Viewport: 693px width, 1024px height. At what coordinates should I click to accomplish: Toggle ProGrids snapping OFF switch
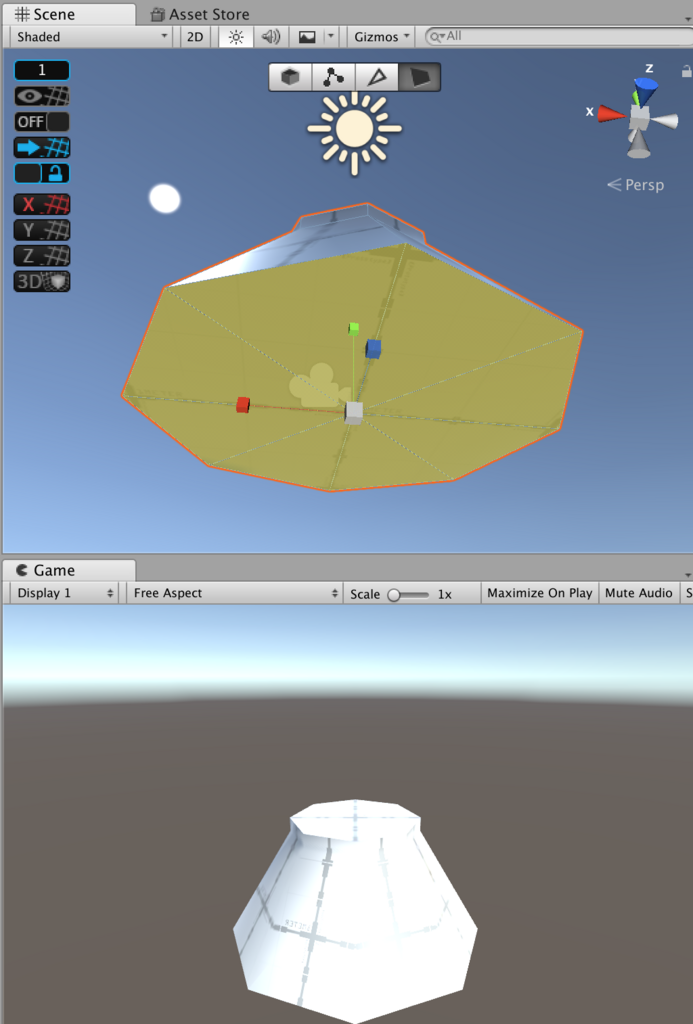[x=42, y=121]
